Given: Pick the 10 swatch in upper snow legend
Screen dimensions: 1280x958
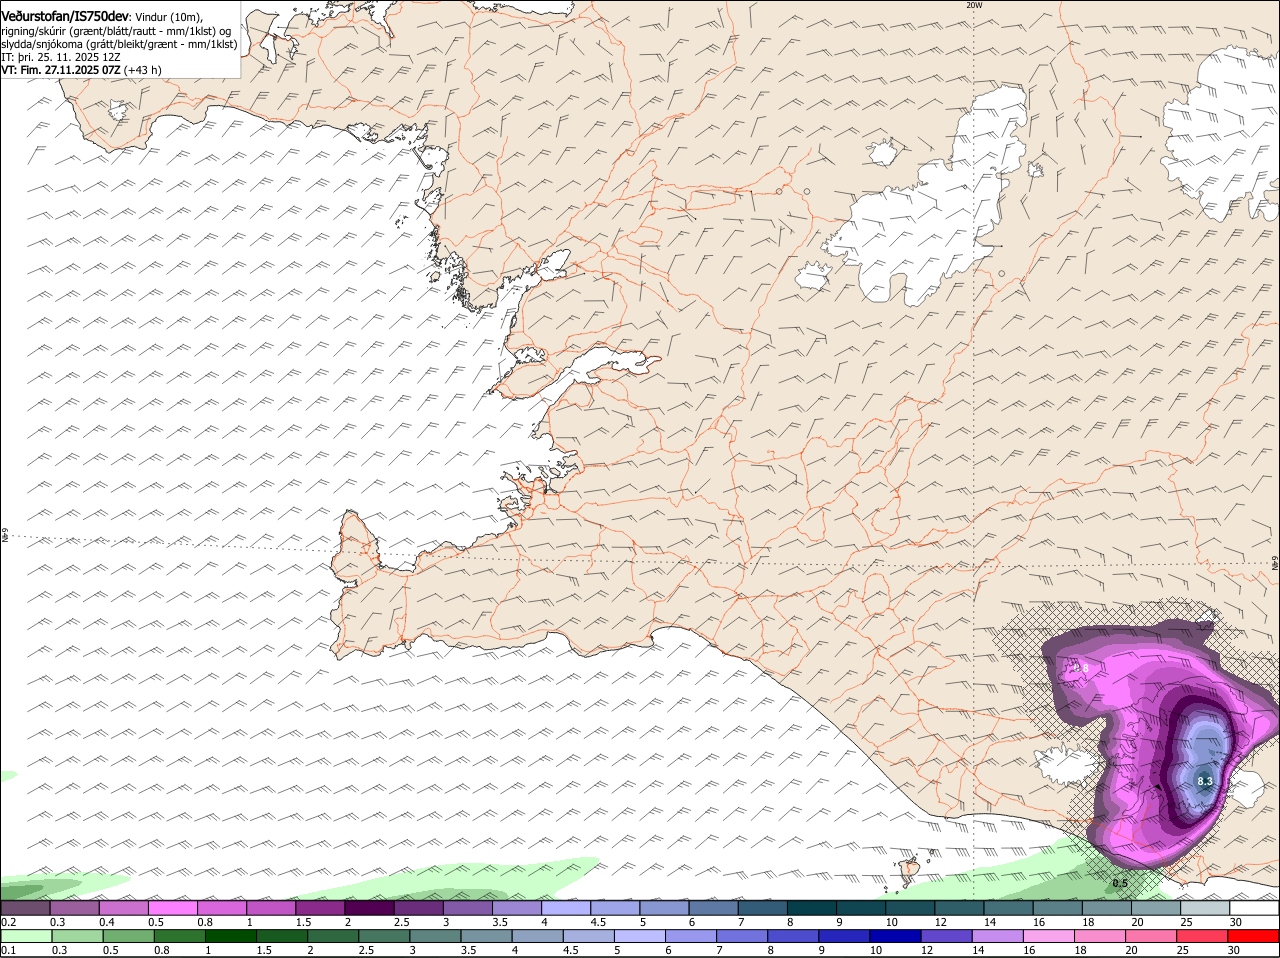Looking at the screenshot, I should click(x=911, y=907).
